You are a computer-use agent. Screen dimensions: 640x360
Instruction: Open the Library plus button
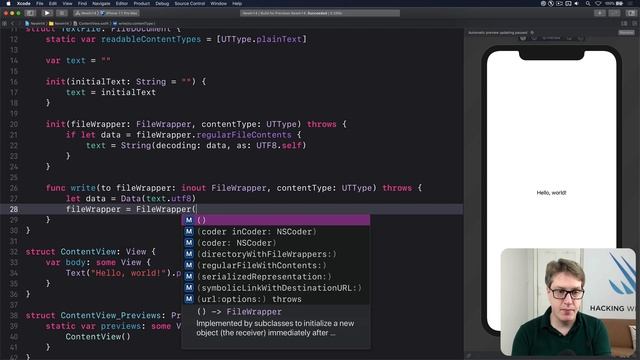[x=600, y=13]
